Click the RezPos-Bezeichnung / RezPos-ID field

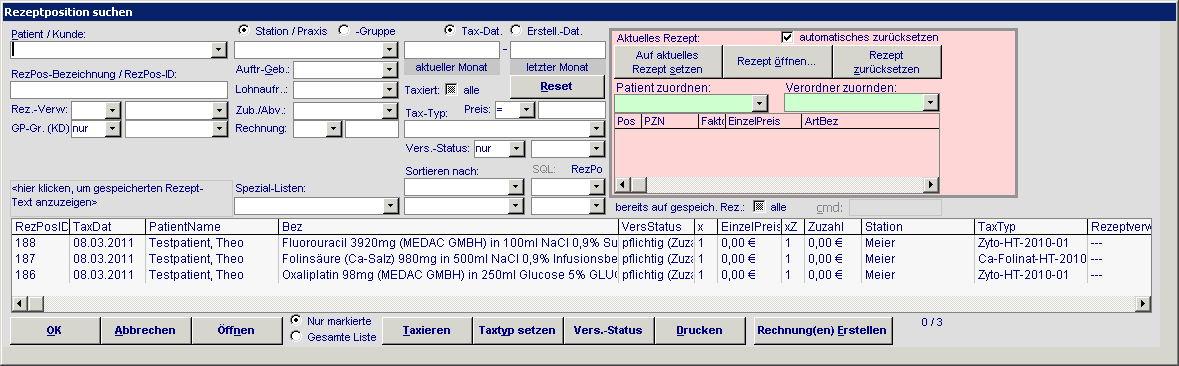(119, 90)
